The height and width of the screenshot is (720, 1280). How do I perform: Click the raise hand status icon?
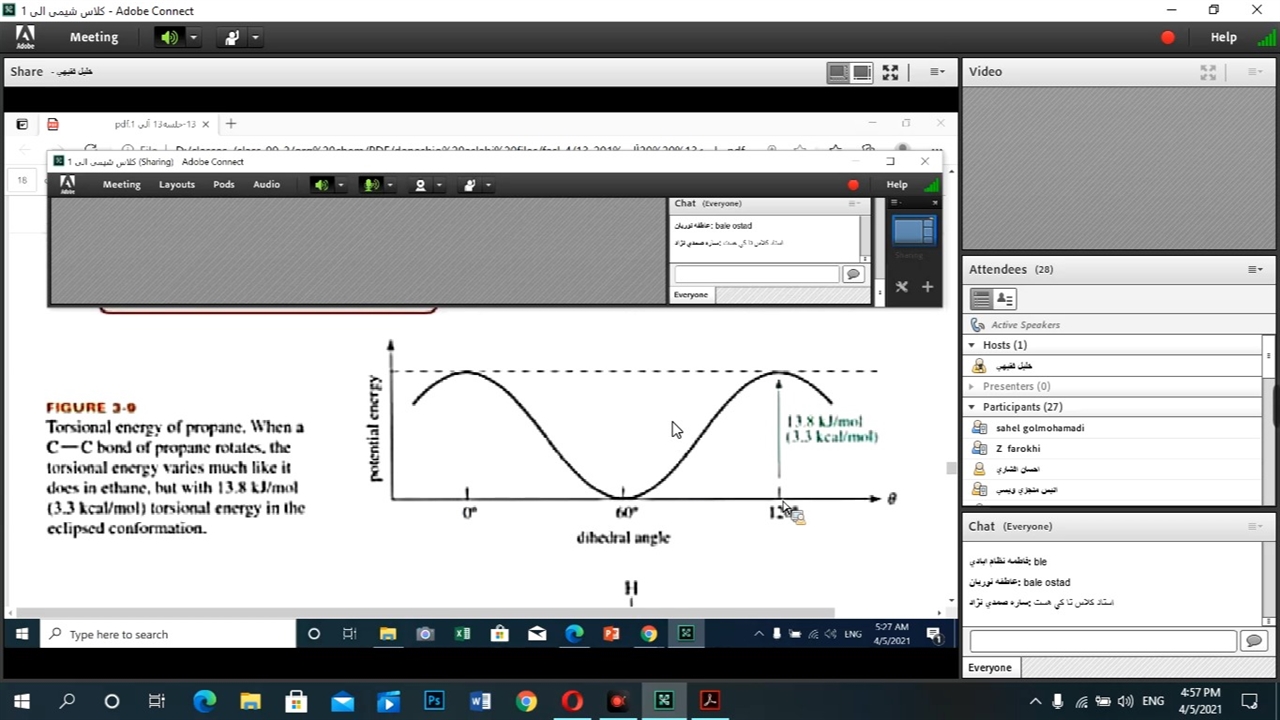(x=232, y=37)
